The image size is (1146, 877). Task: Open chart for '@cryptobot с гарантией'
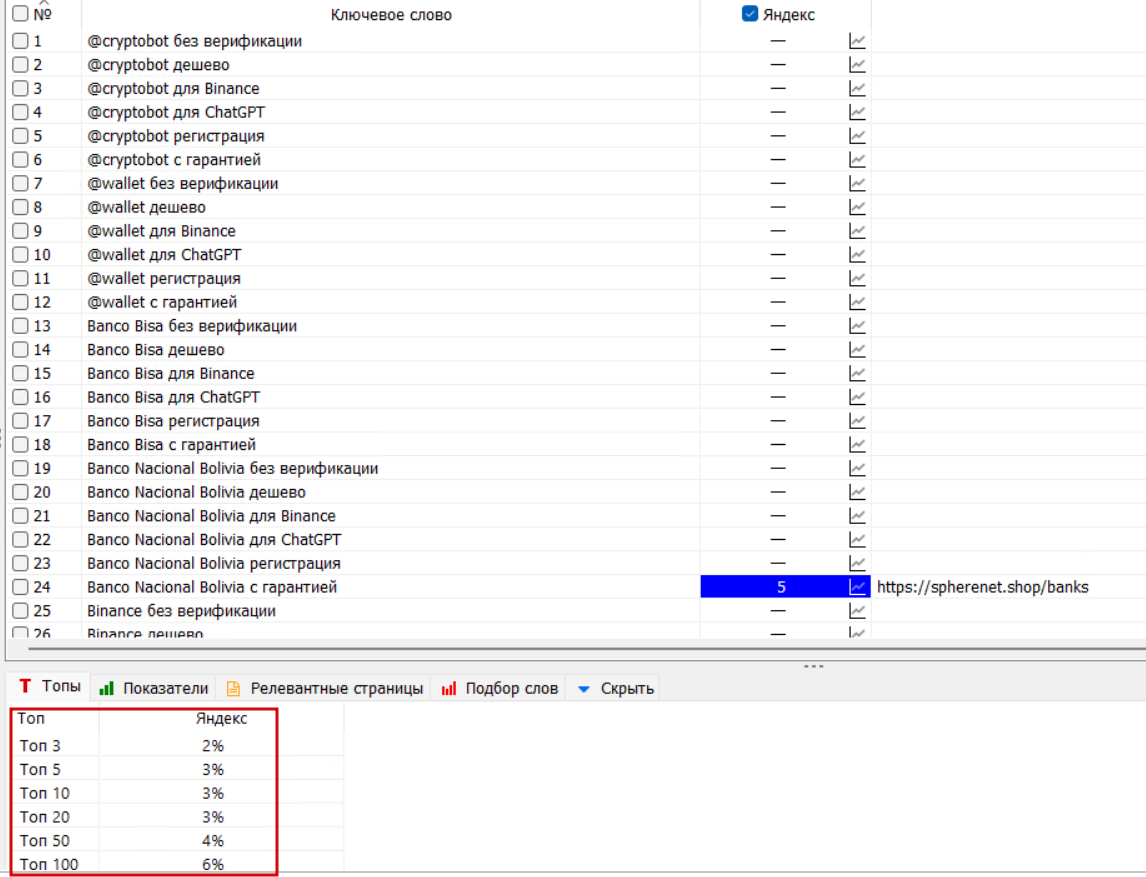857,160
